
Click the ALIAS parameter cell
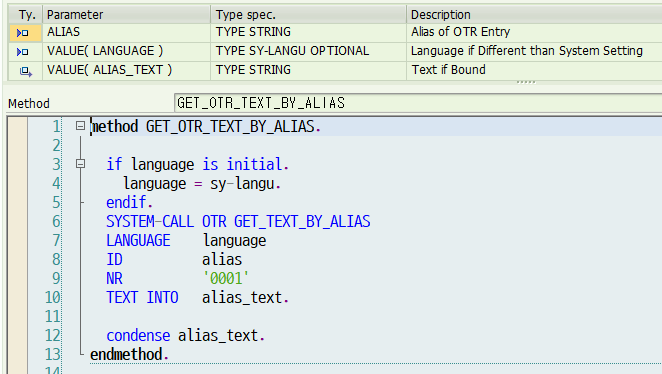tap(126, 32)
